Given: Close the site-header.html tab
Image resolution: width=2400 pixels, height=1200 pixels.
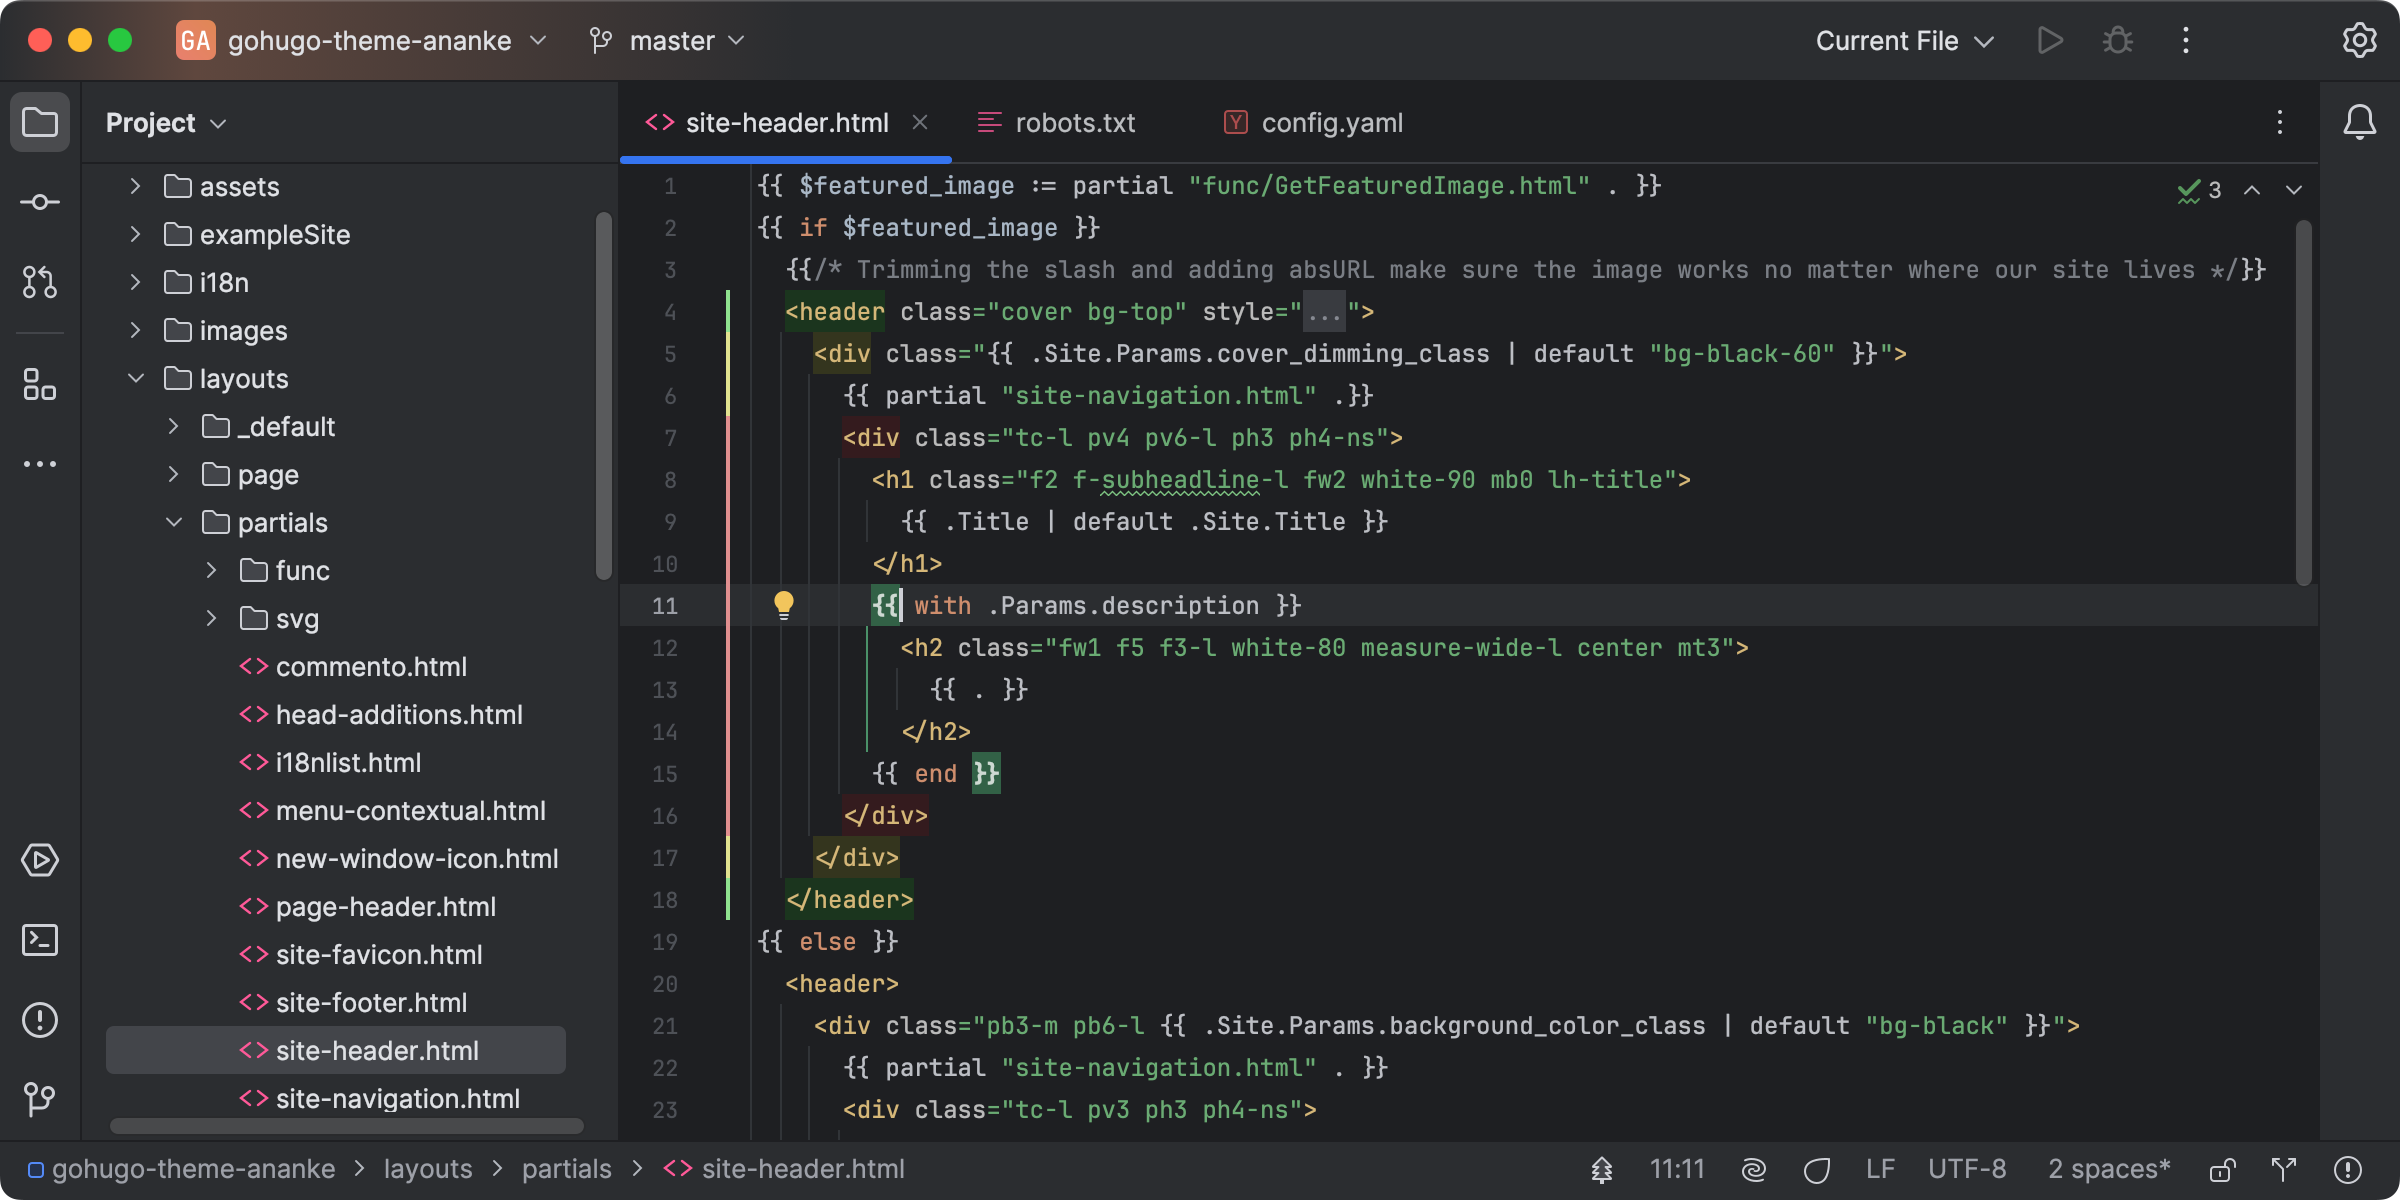Looking at the screenshot, I should coord(920,122).
